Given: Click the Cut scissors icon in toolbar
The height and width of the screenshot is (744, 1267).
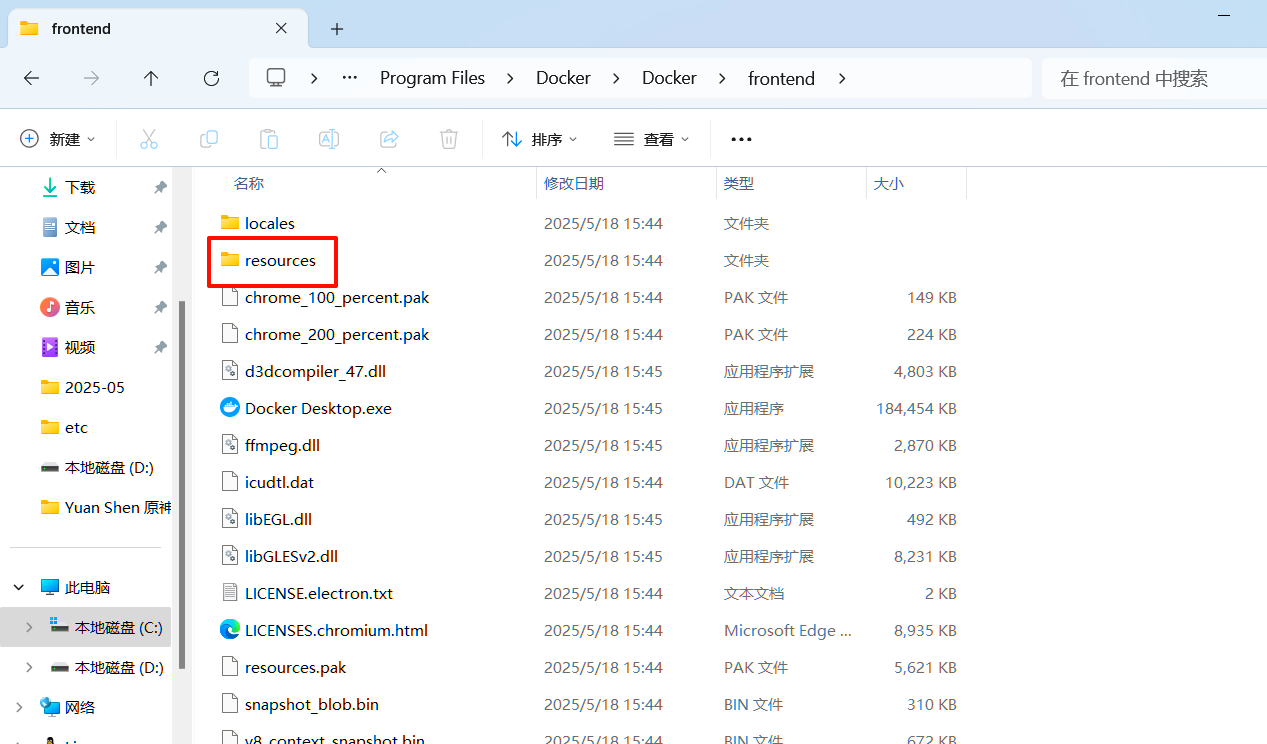Looking at the screenshot, I should coord(149,139).
